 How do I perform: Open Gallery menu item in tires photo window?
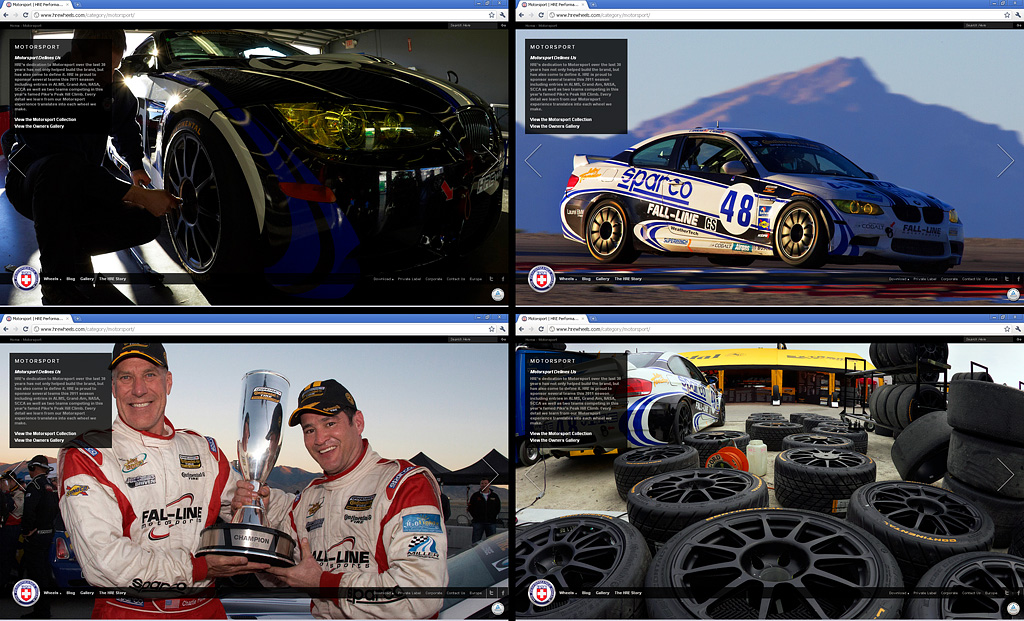pyautogui.click(x=602, y=593)
